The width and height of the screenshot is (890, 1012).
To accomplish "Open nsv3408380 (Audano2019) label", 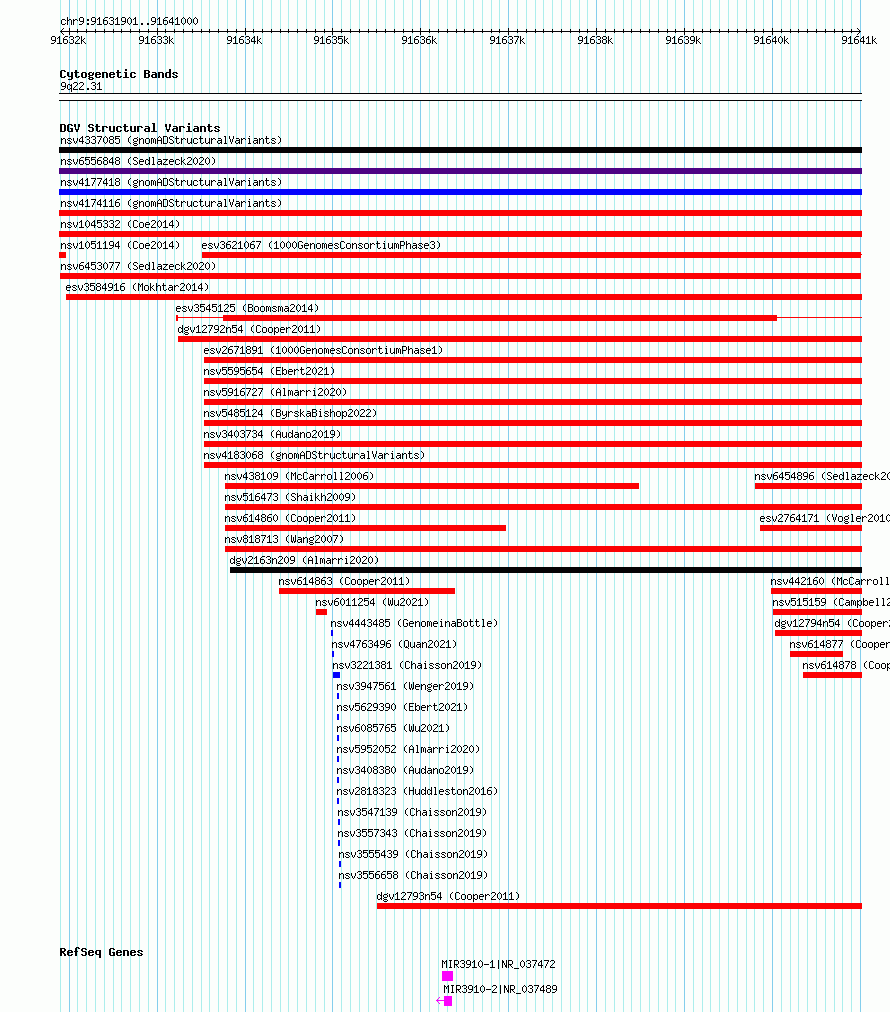I will pyautogui.click(x=405, y=769).
